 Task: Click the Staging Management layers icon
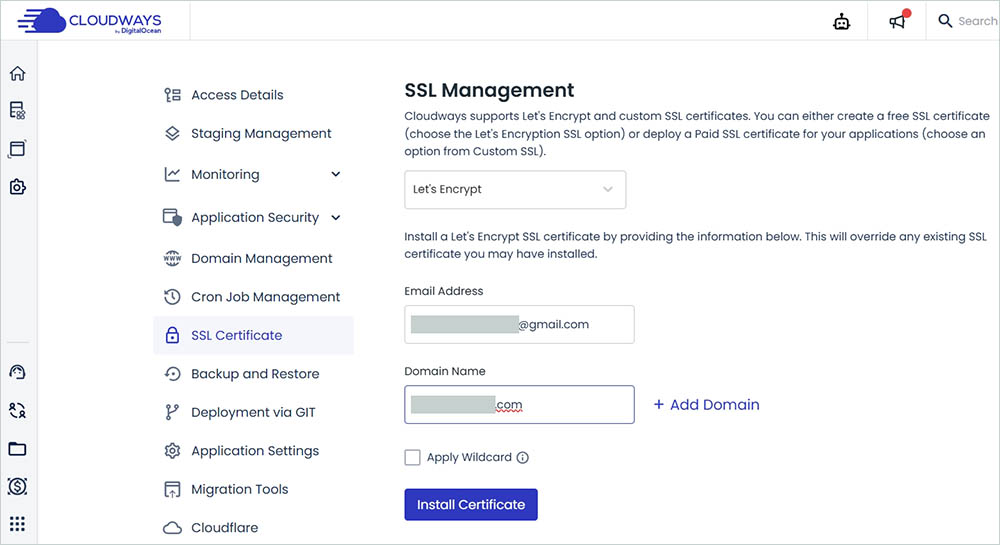coord(172,133)
